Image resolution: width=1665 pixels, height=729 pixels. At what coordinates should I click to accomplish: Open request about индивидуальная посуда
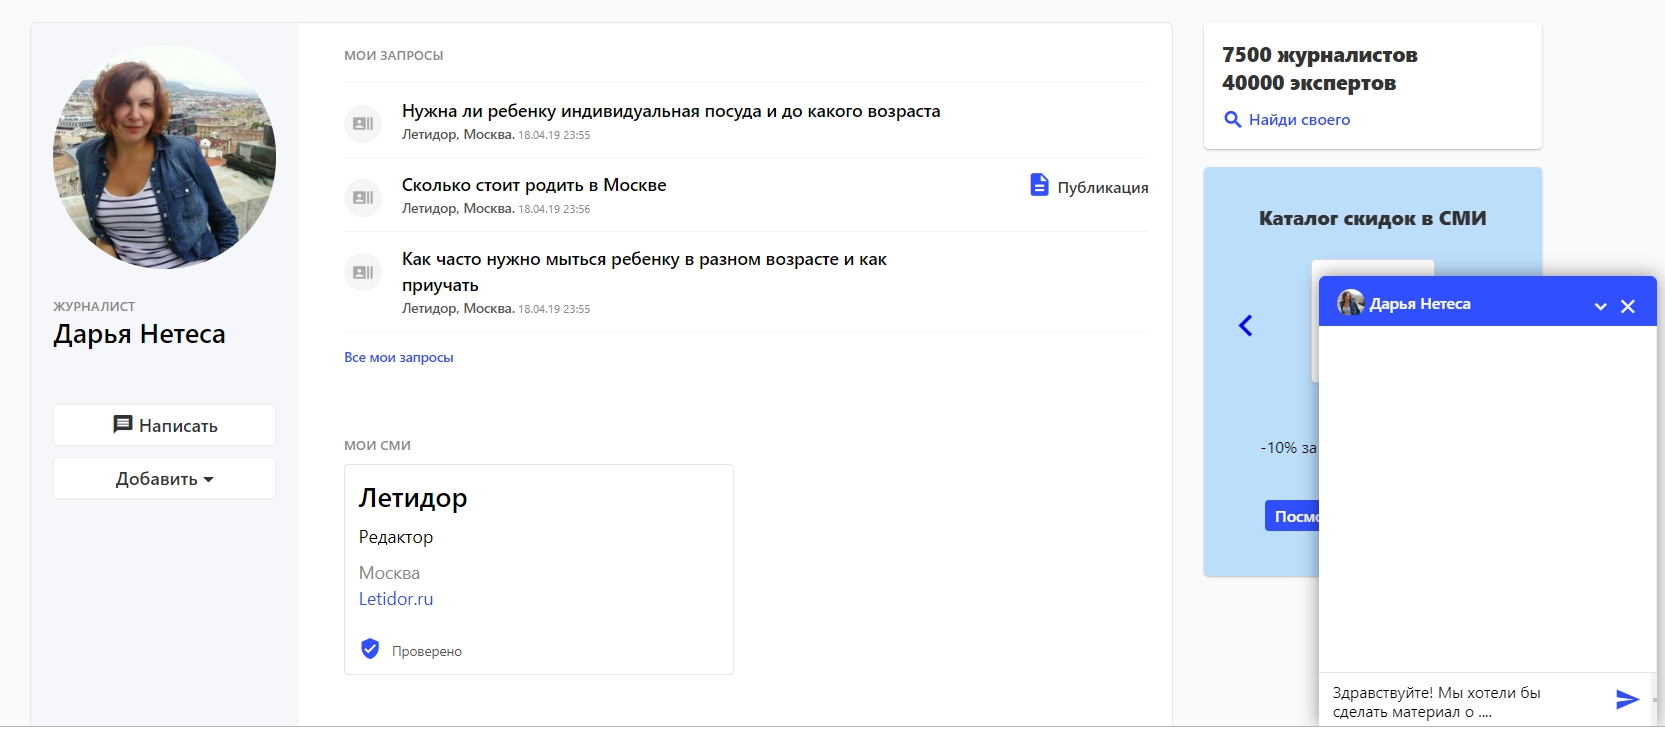tap(670, 111)
